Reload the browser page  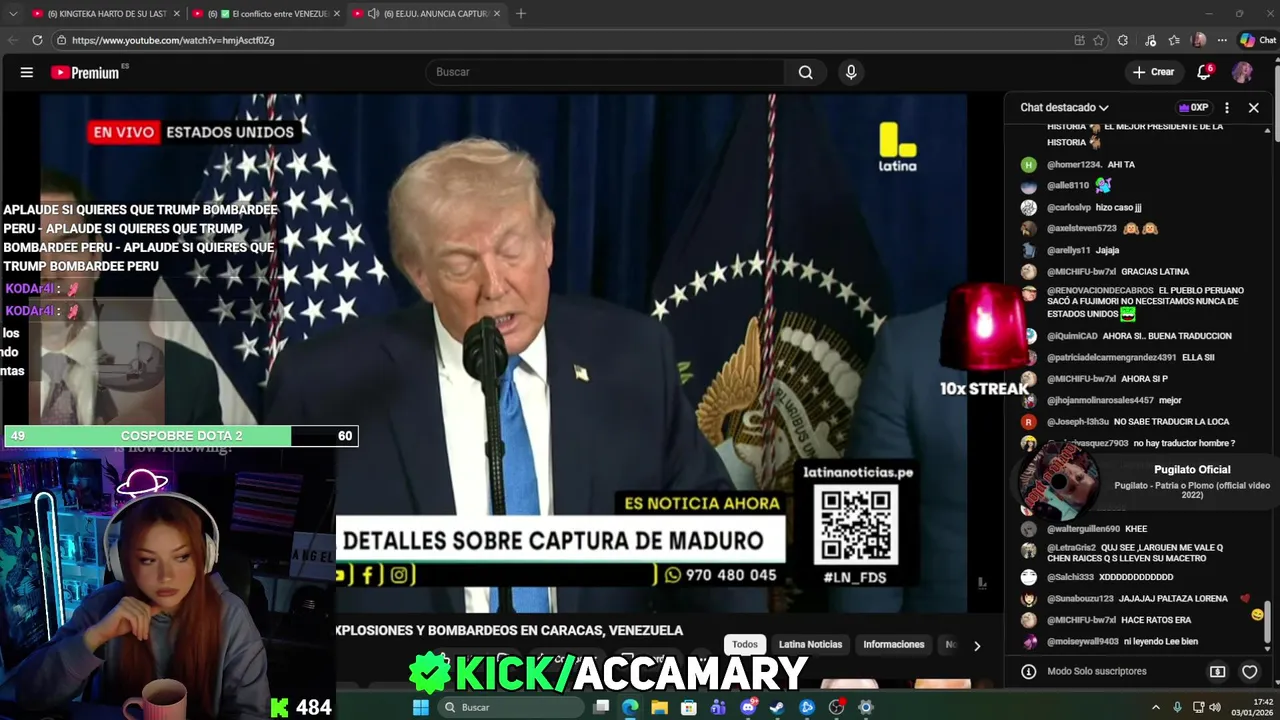tap(37, 40)
